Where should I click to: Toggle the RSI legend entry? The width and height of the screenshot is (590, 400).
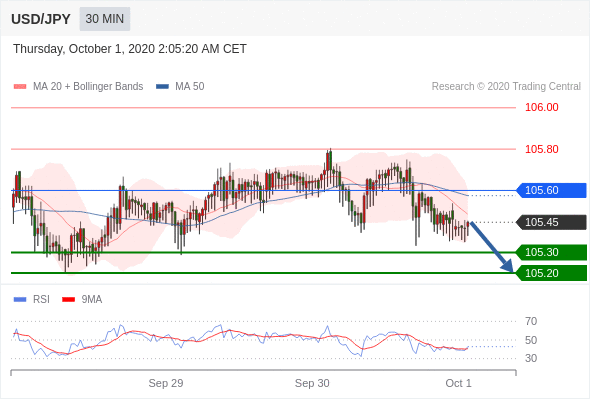click(x=32, y=299)
